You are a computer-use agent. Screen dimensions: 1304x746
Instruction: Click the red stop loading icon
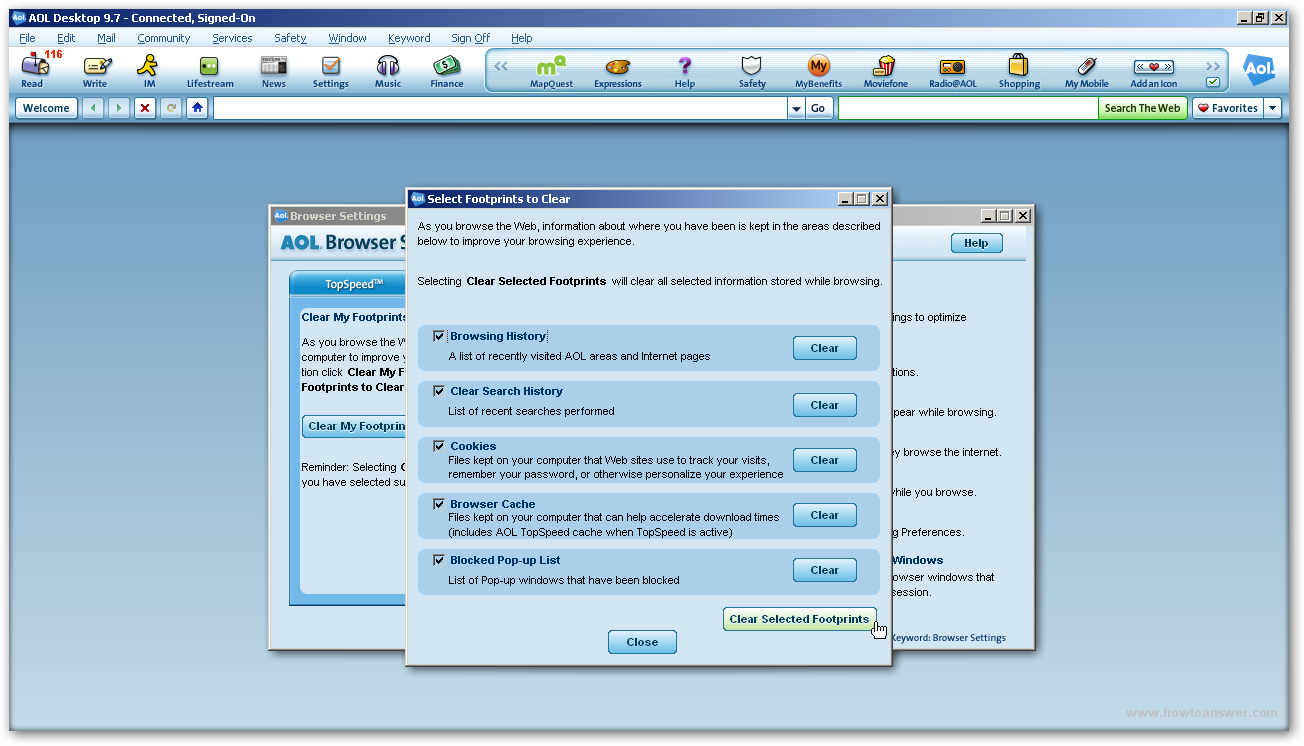pos(146,108)
